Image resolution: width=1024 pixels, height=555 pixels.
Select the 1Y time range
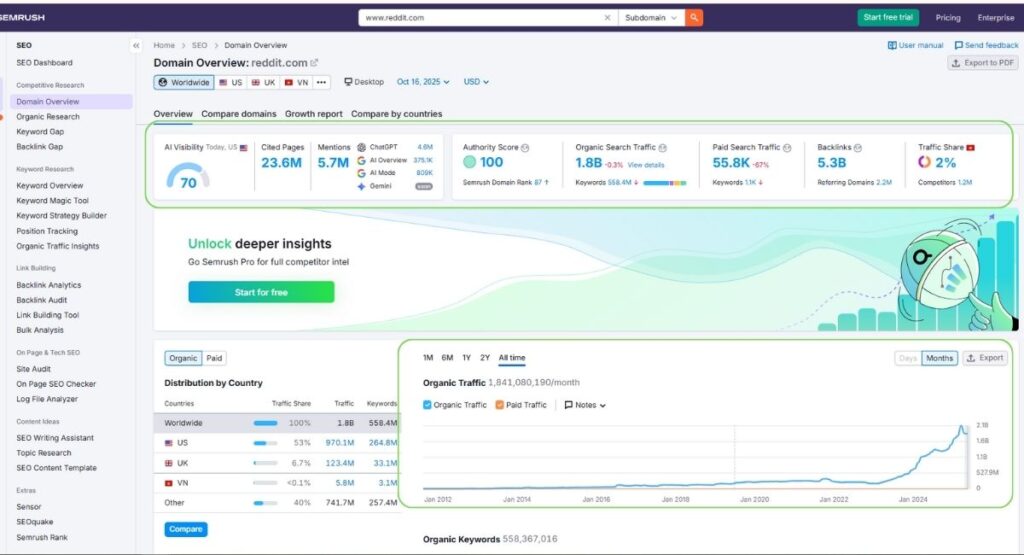coord(466,358)
